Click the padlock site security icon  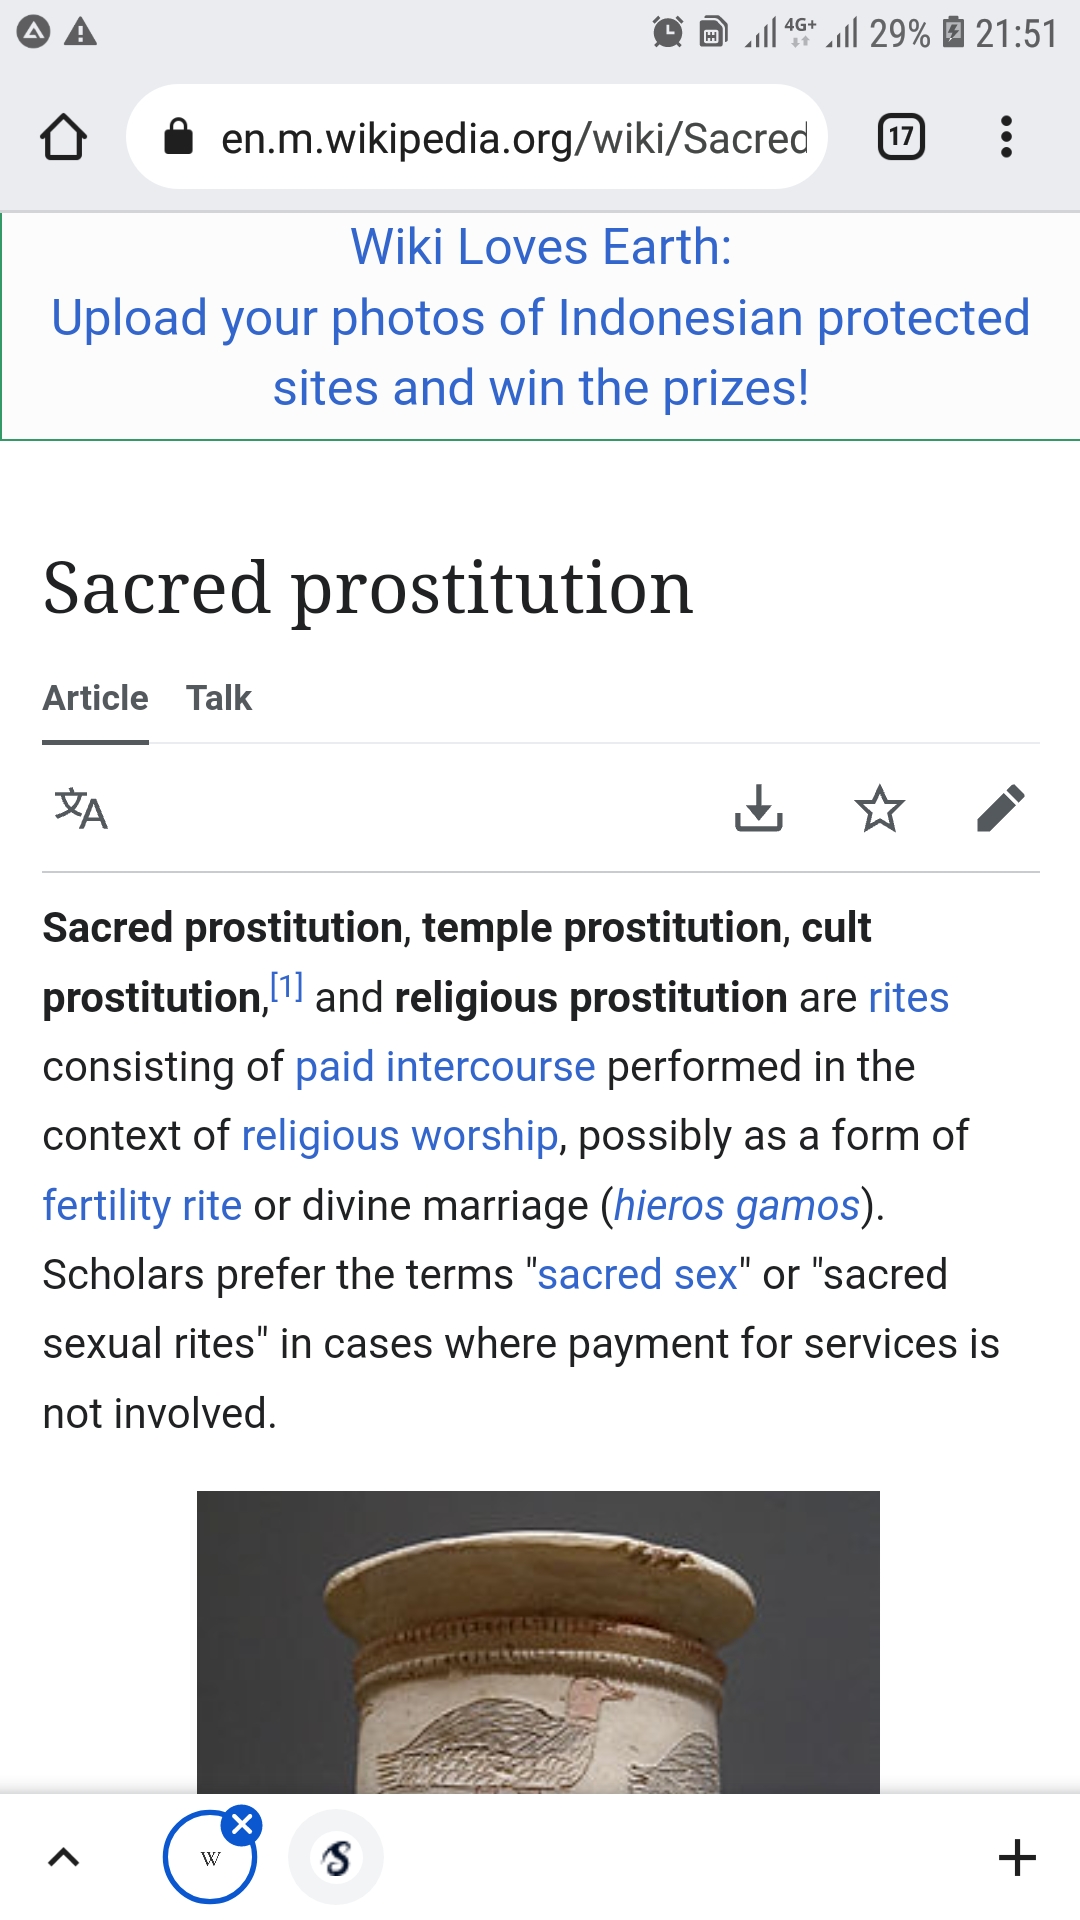tap(178, 138)
